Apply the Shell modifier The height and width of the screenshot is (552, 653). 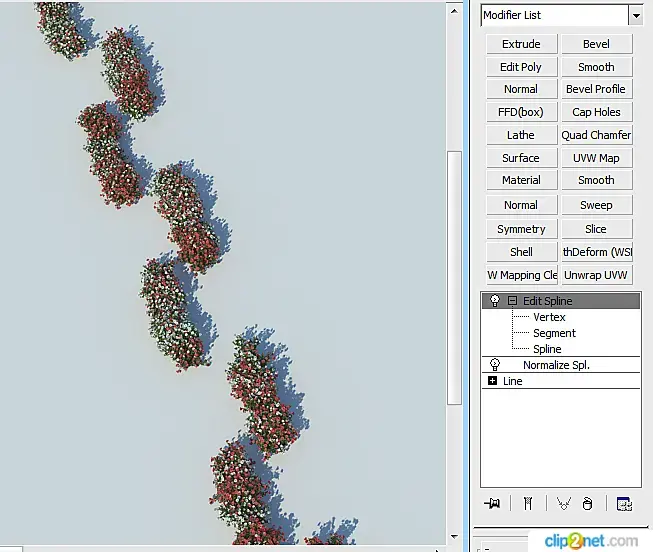pyautogui.click(x=521, y=252)
